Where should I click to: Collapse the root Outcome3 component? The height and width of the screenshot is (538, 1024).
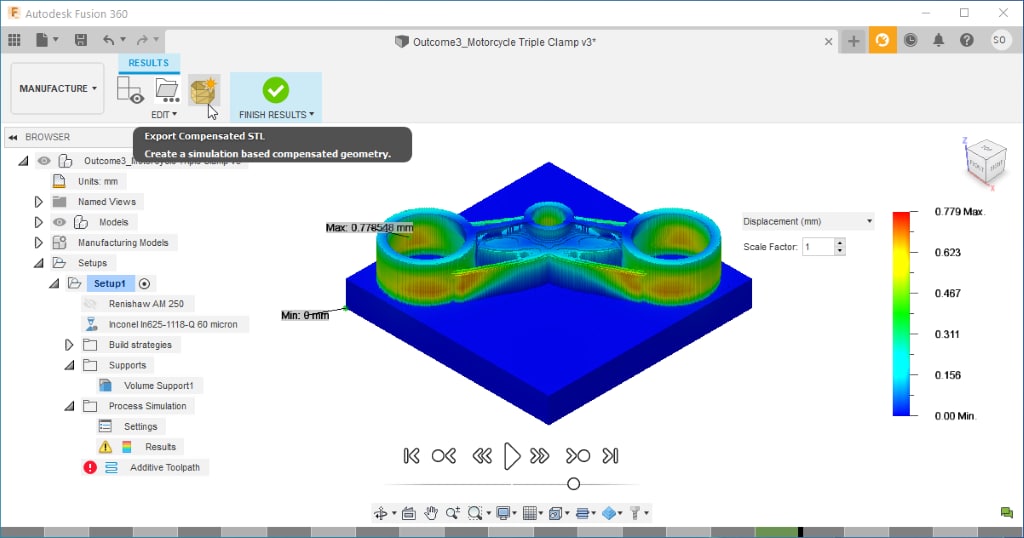pos(24,161)
